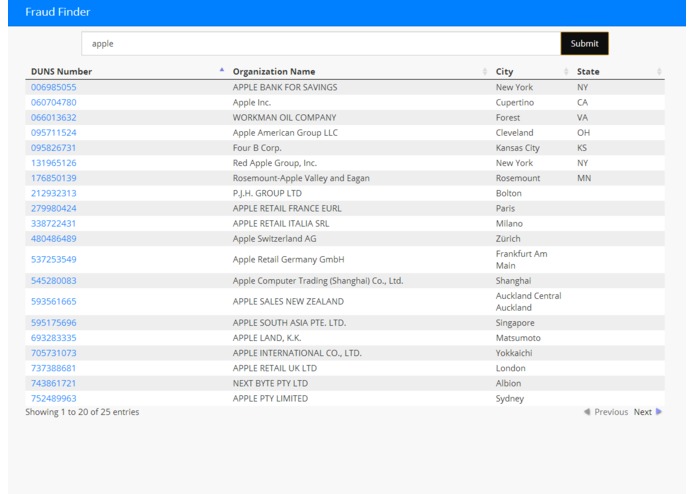Open DUNS link 066013632
Image resolution: width=695 pixels, height=494 pixels.
tap(54, 117)
